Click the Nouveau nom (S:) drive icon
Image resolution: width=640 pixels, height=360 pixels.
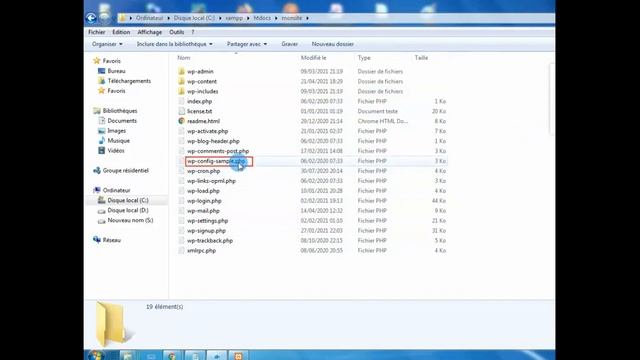[101, 220]
